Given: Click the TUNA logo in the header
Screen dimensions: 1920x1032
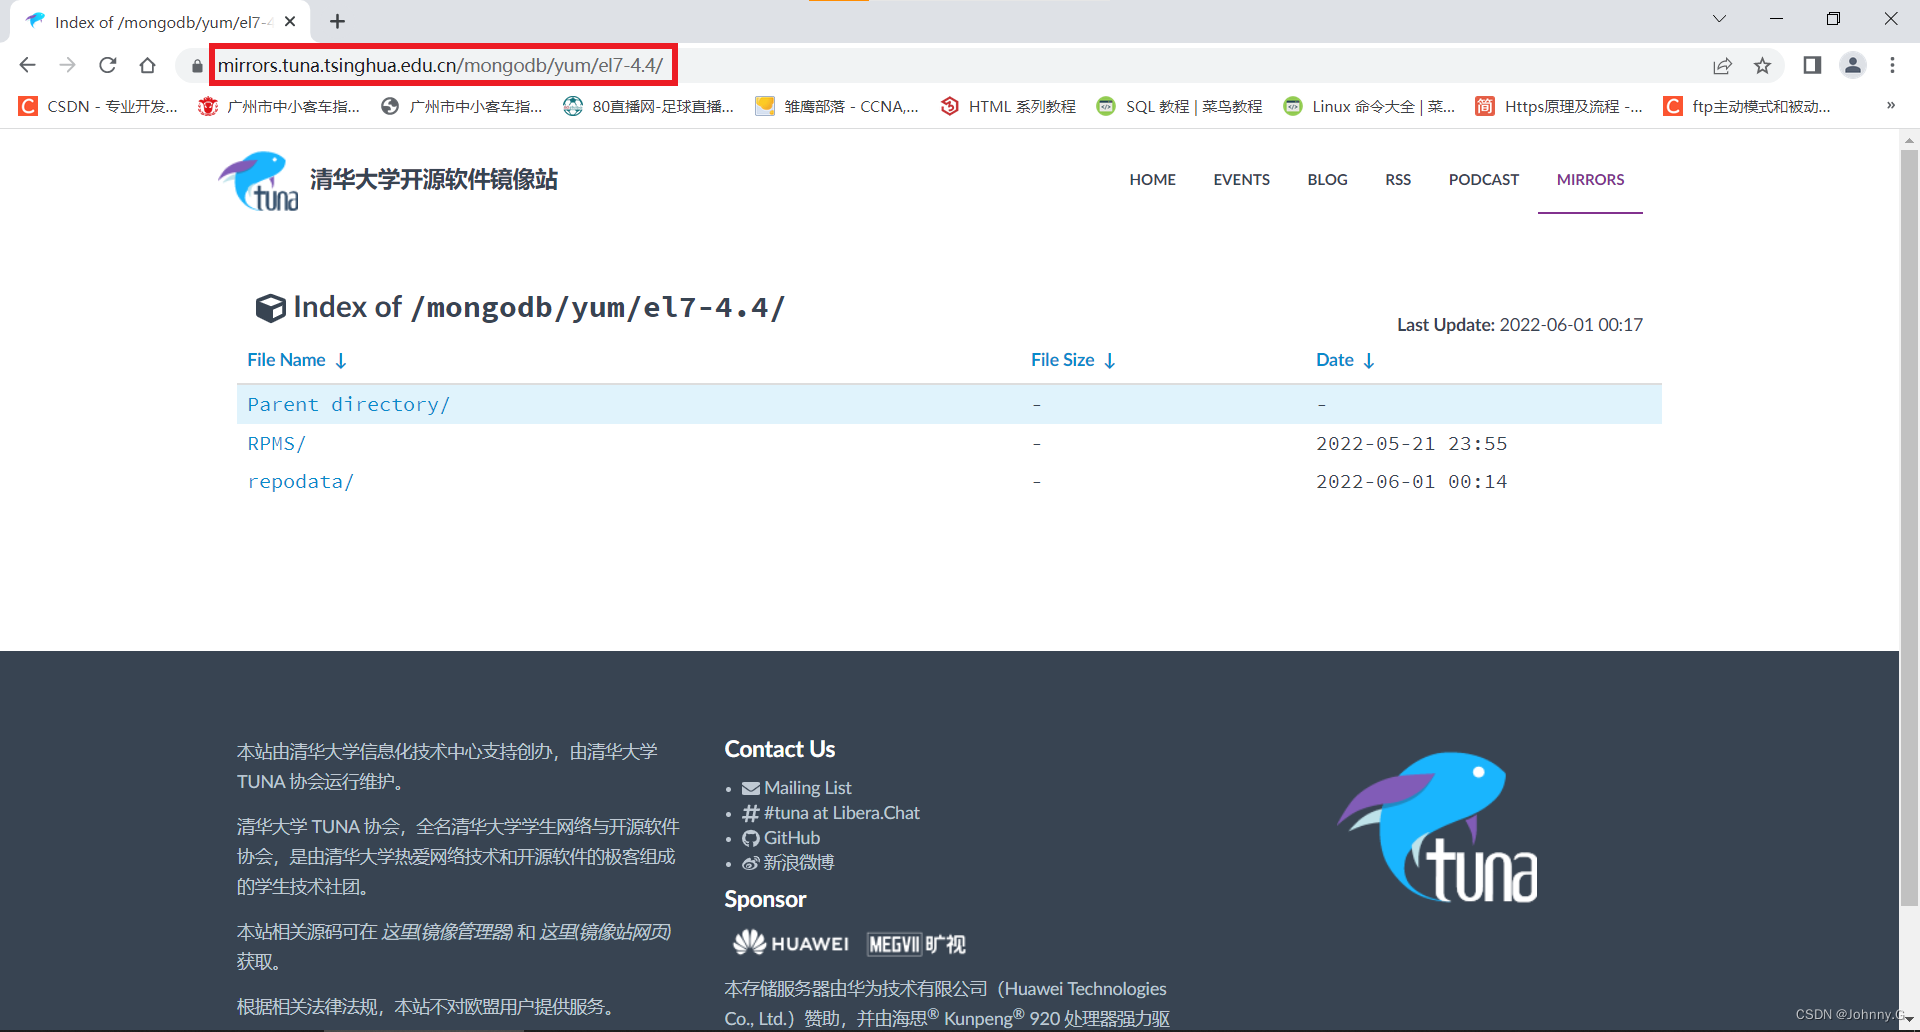Looking at the screenshot, I should coord(258,181).
